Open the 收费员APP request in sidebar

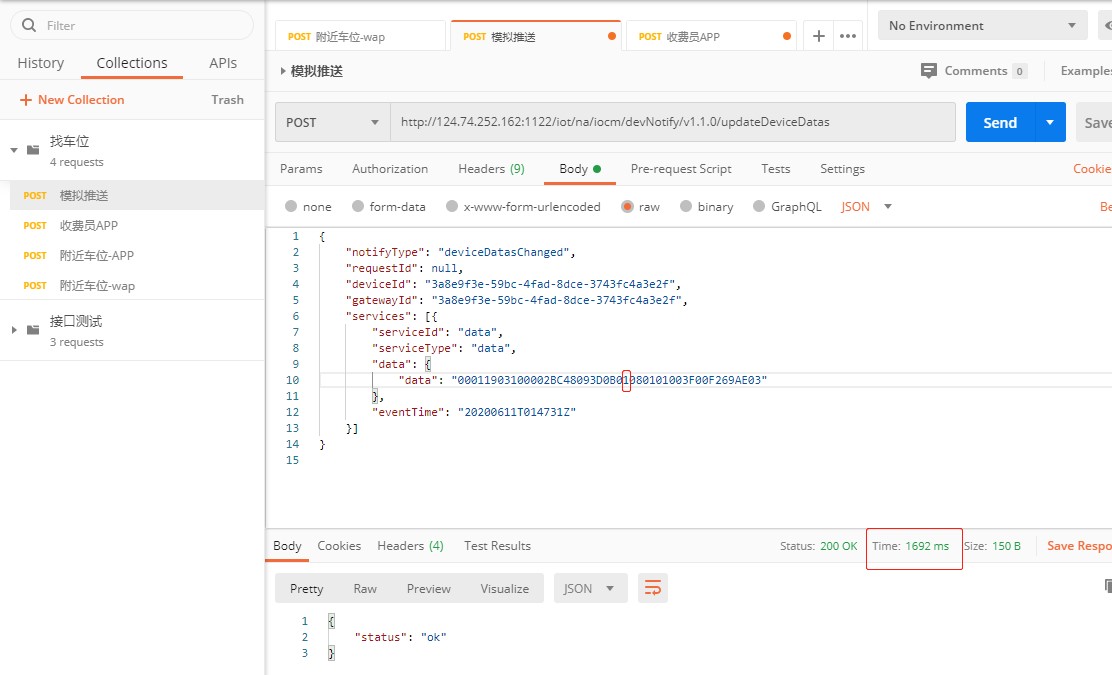pyautogui.click(x=89, y=226)
